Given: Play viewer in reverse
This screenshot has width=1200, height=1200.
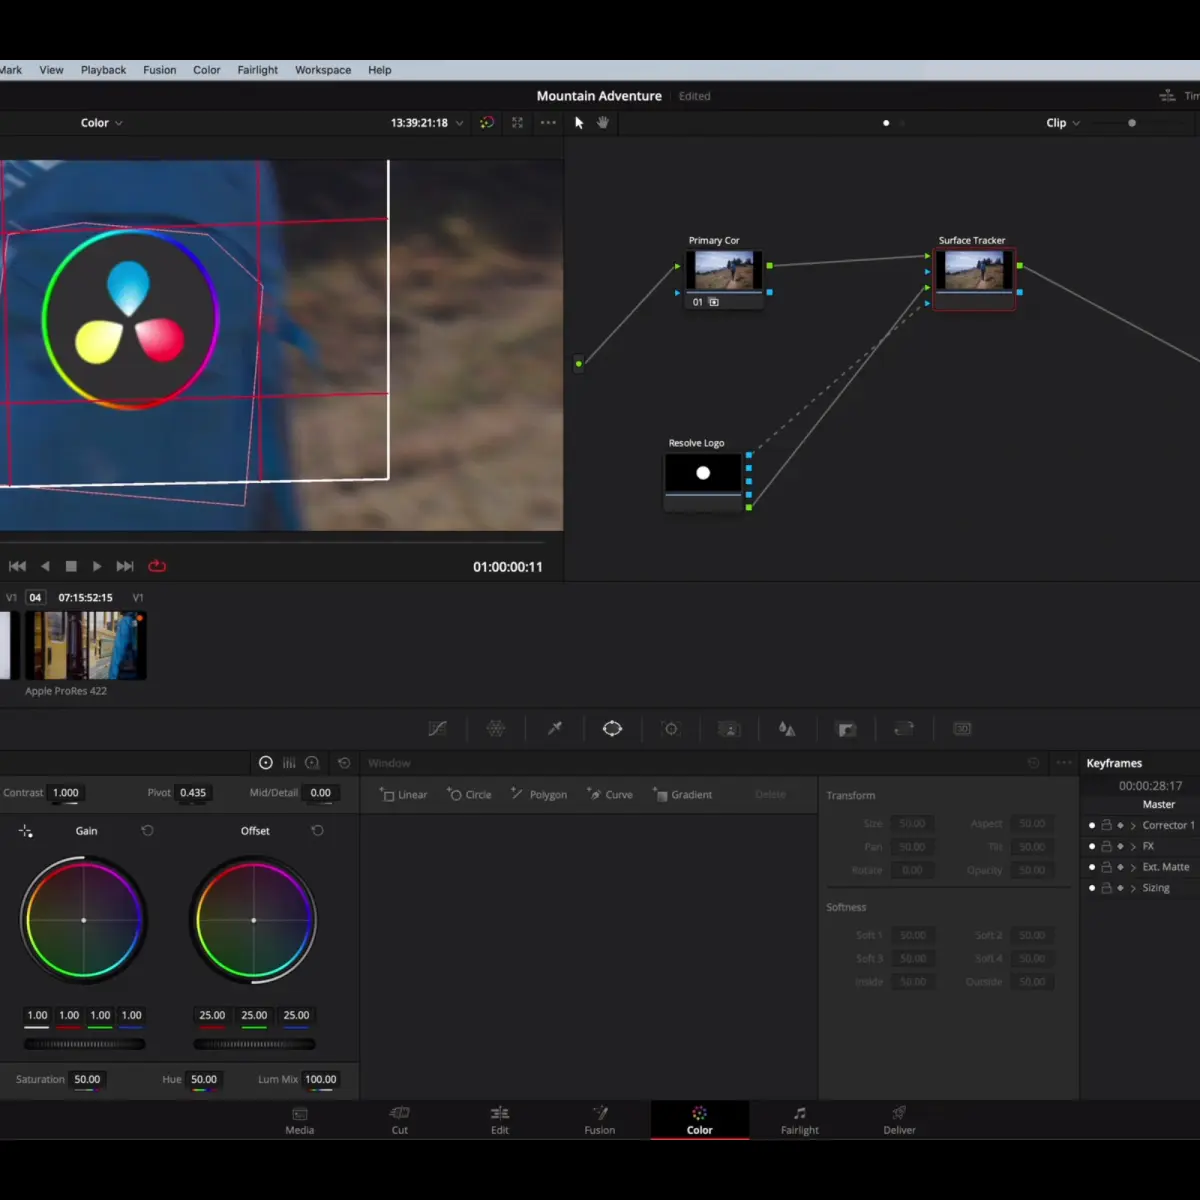Looking at the screenshot, I should tap(45, 566).
